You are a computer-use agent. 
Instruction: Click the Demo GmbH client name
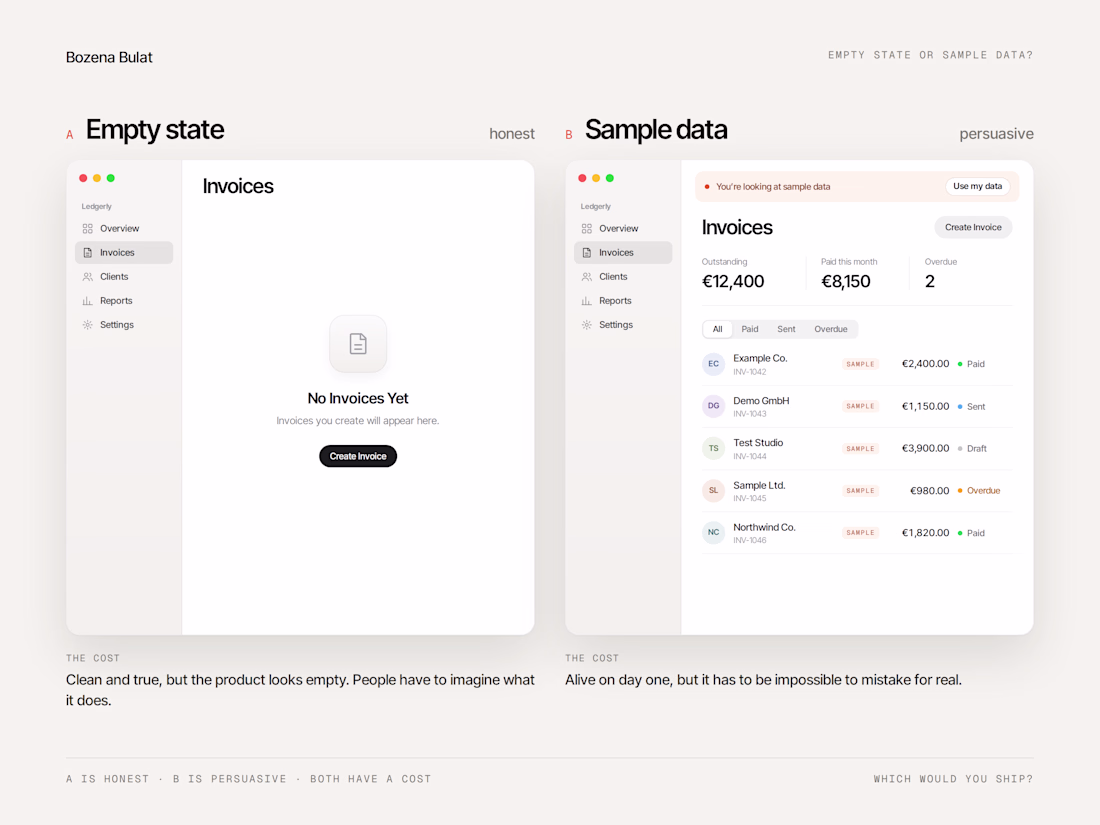pos(761,401)
